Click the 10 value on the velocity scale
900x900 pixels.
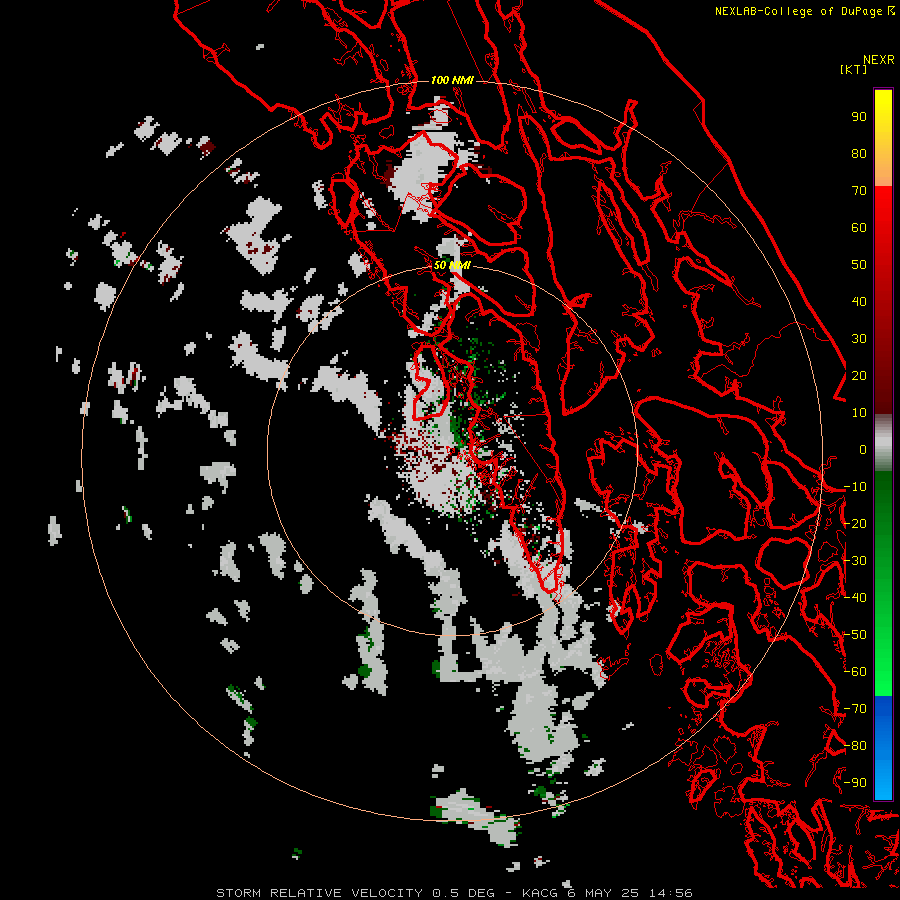coord(859,413)
